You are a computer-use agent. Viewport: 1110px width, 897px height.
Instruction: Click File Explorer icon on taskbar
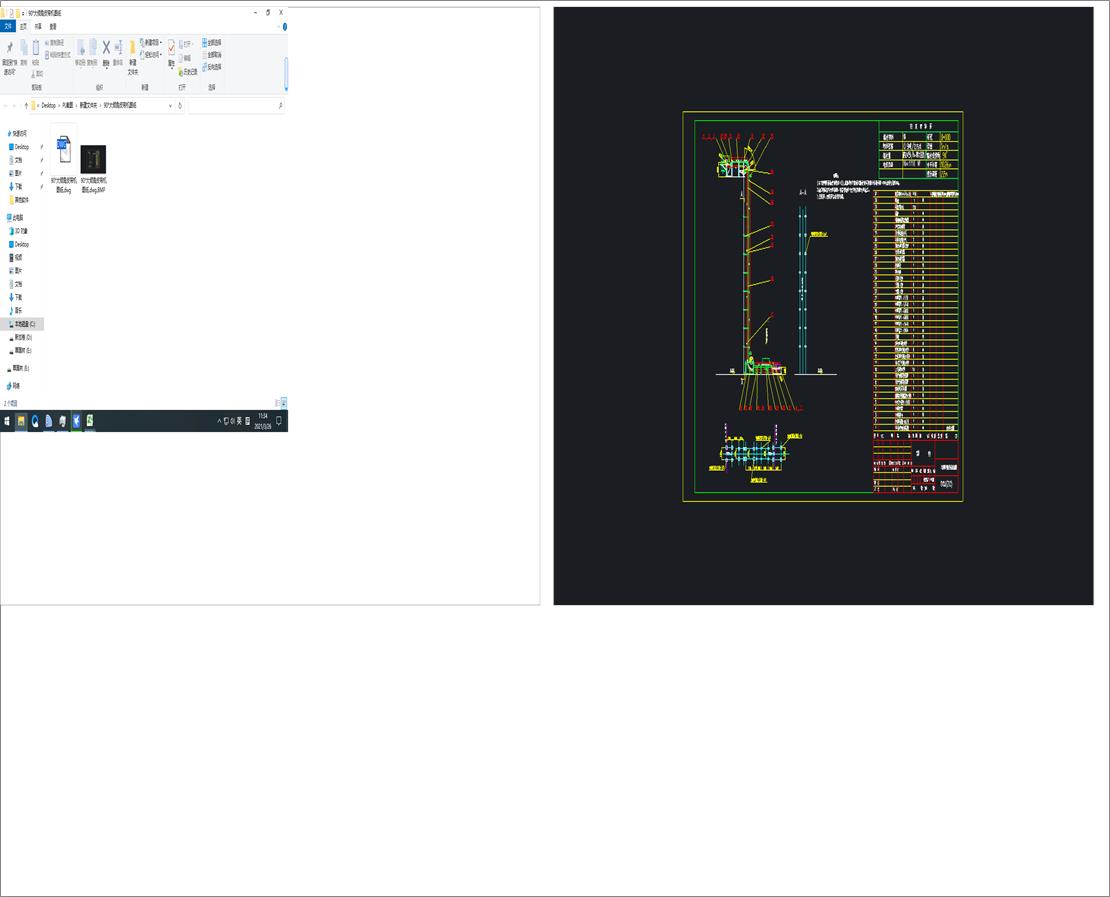21,421
